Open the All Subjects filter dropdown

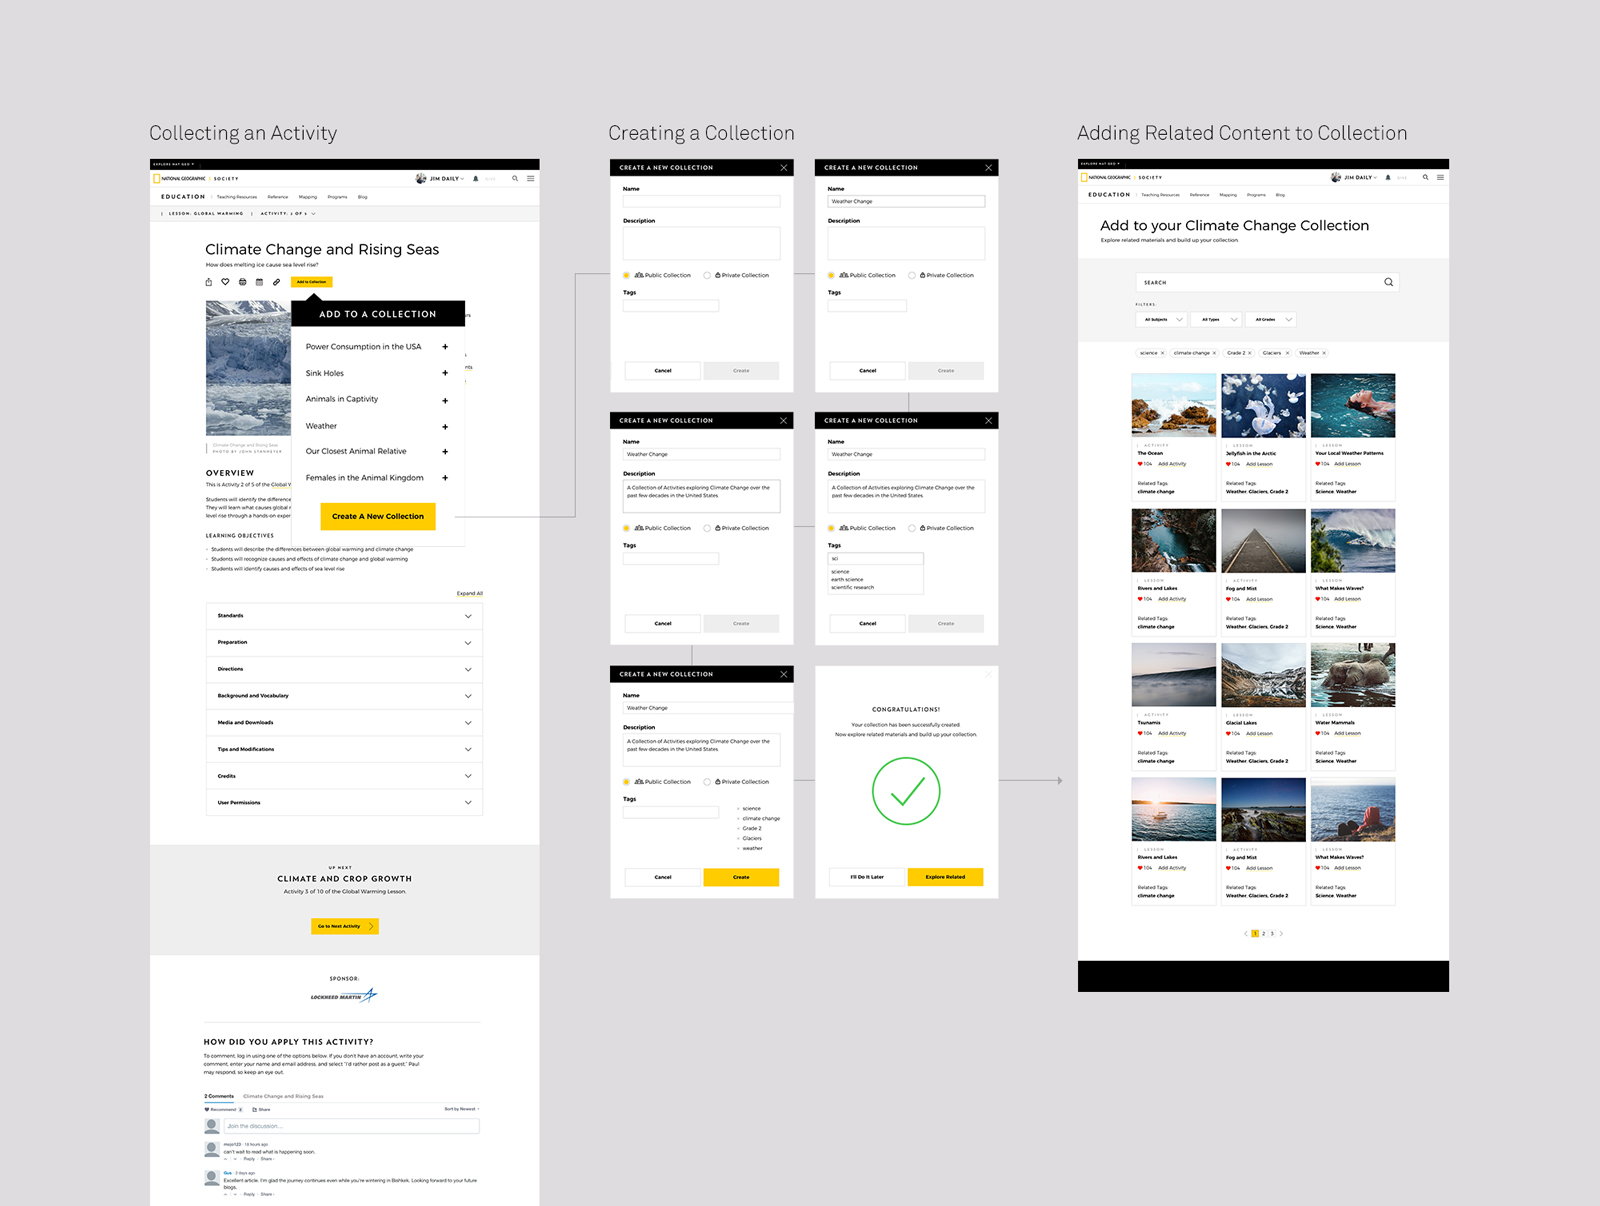[x=1162, y=320]
